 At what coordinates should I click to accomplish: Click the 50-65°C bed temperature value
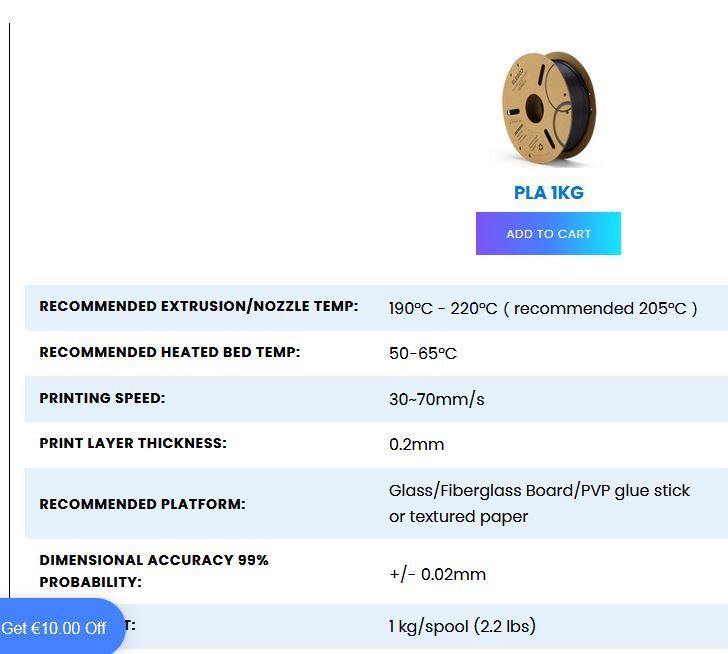click(x=423, y=354)
